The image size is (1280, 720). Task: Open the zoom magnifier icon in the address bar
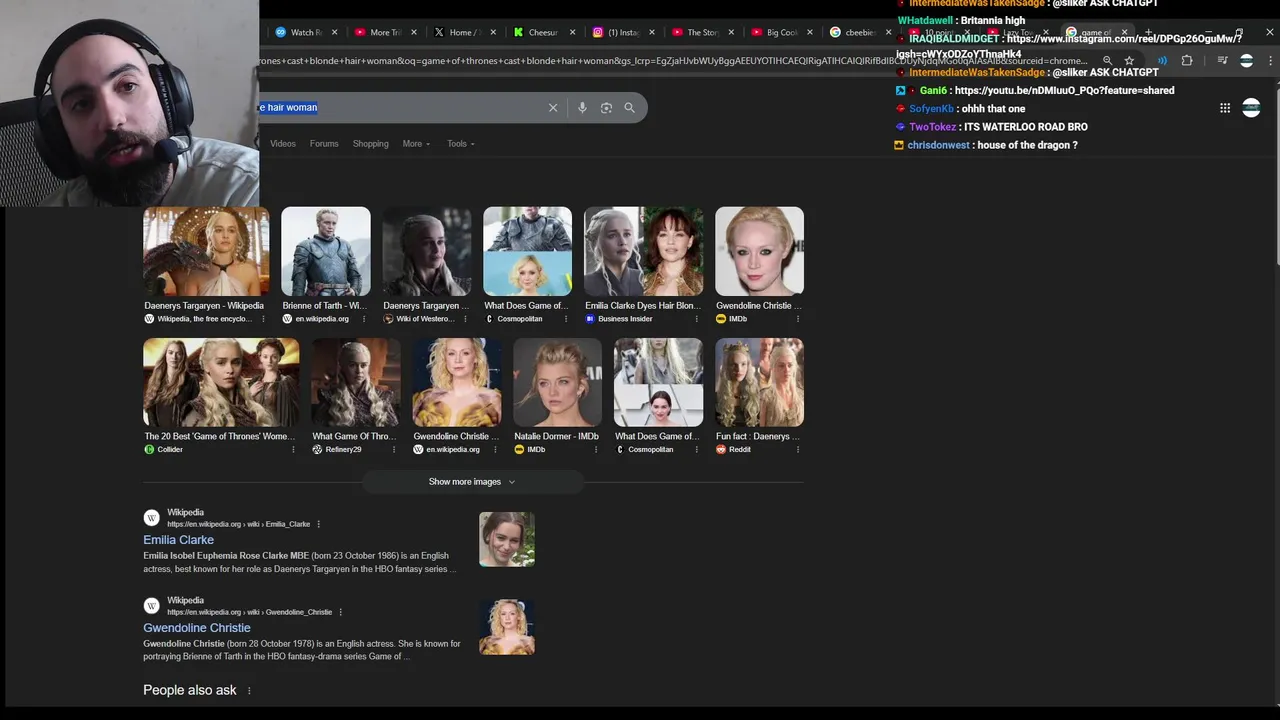tap(1107, 61)
